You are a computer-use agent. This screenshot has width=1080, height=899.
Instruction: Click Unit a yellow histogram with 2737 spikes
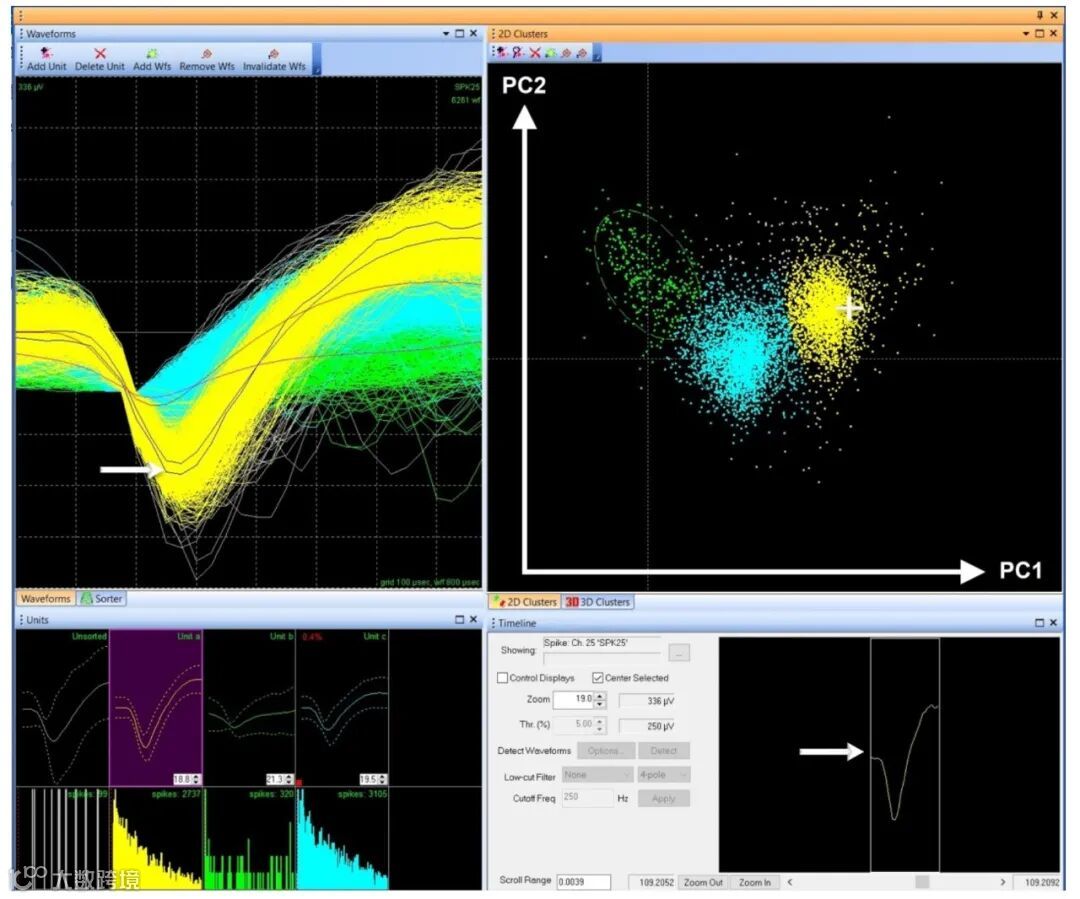(156, 838)
